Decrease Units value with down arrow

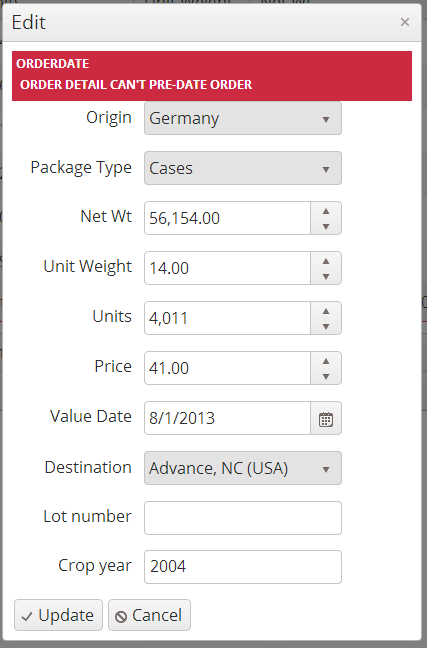click(326, 326)
